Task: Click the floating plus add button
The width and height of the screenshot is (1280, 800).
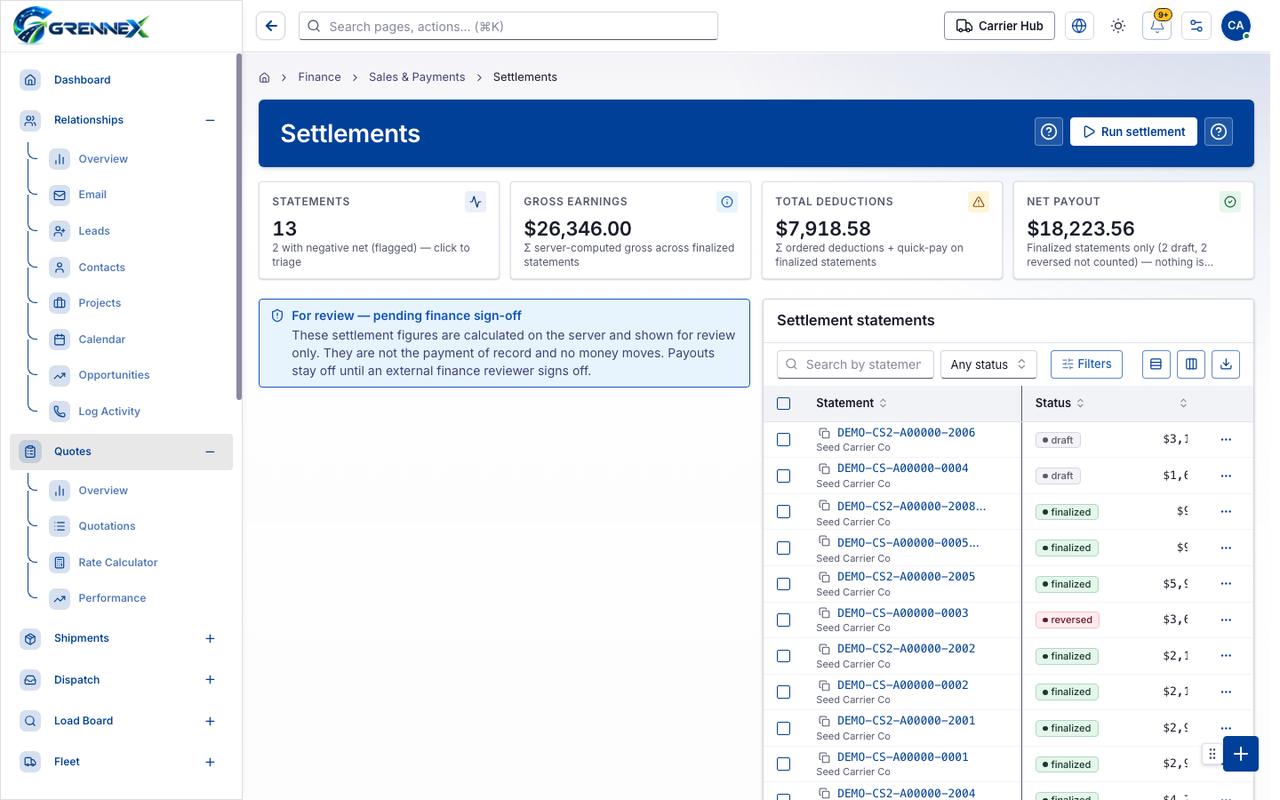Action: [1241, 754]
